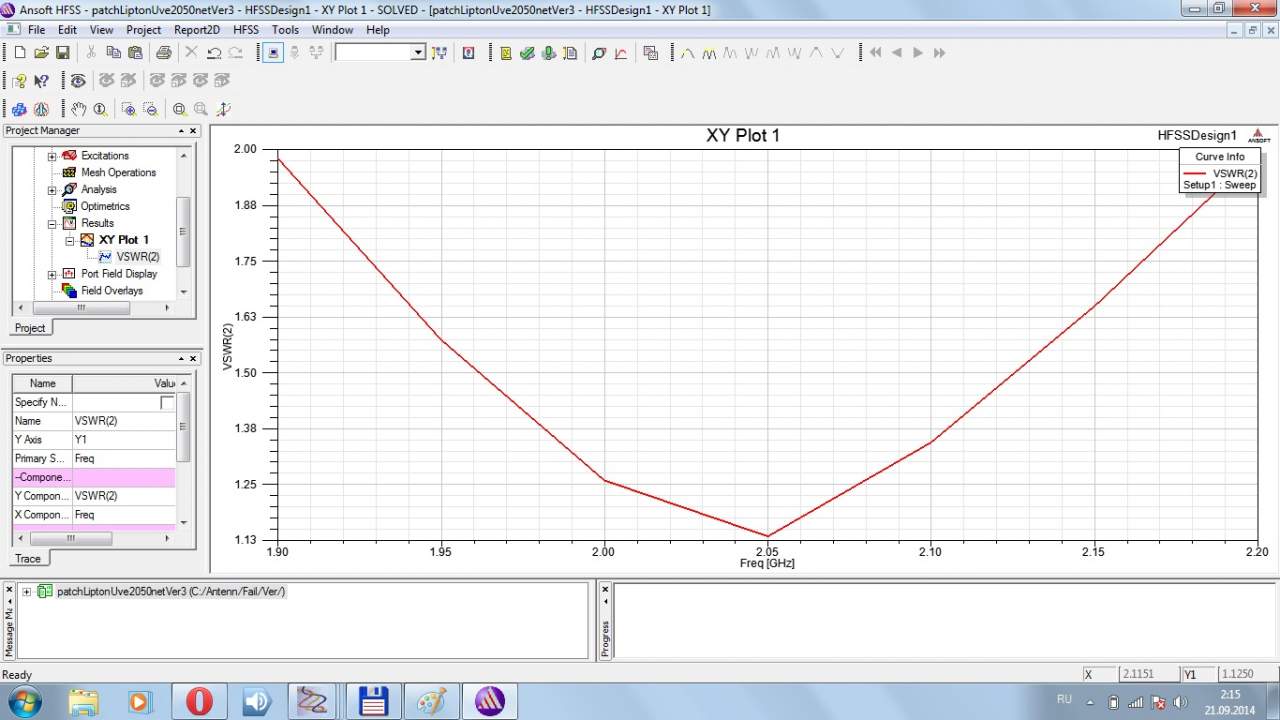Select the Pan hand tool
The height and width of the screenshot is (720, 1280).
pos(78,110)
